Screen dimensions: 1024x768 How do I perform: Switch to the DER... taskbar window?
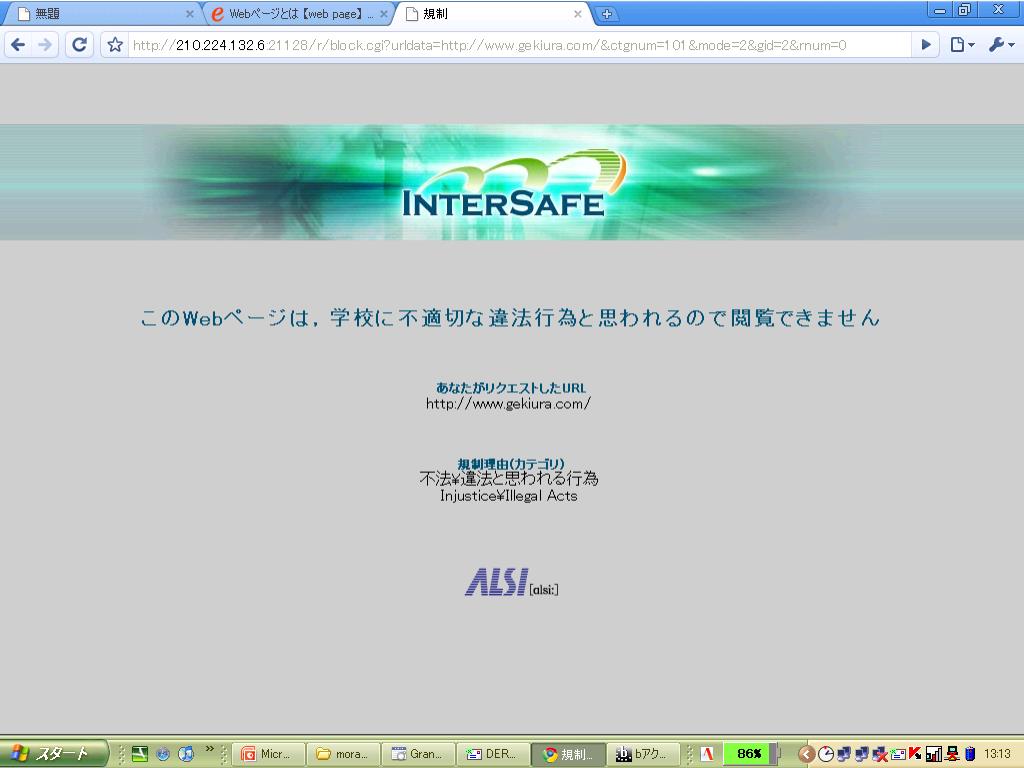coord(492,754)
